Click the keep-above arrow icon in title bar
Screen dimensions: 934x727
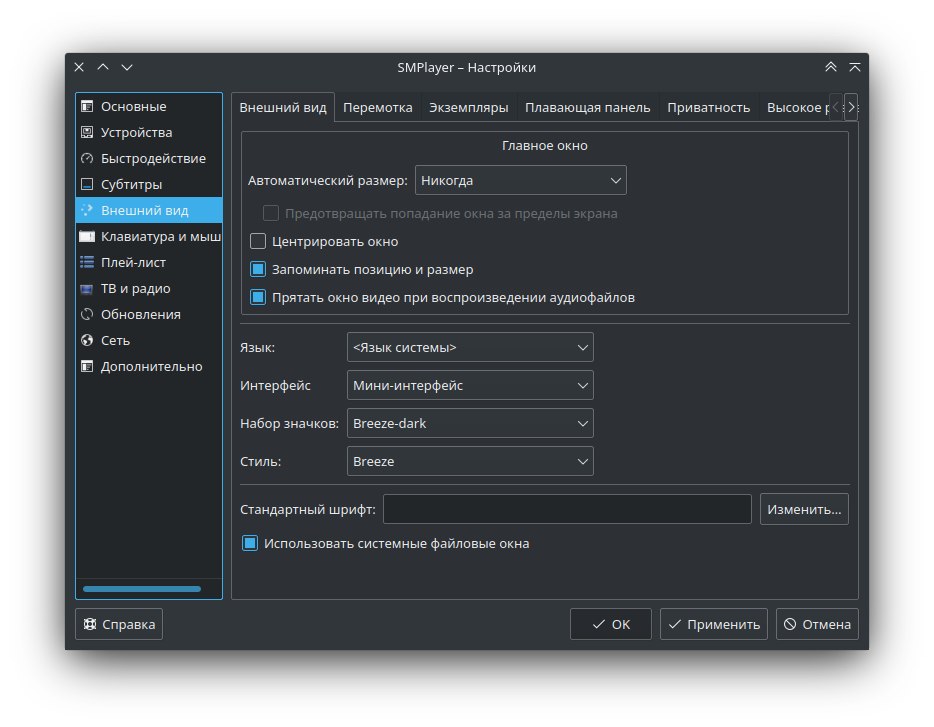click(103, 67)
